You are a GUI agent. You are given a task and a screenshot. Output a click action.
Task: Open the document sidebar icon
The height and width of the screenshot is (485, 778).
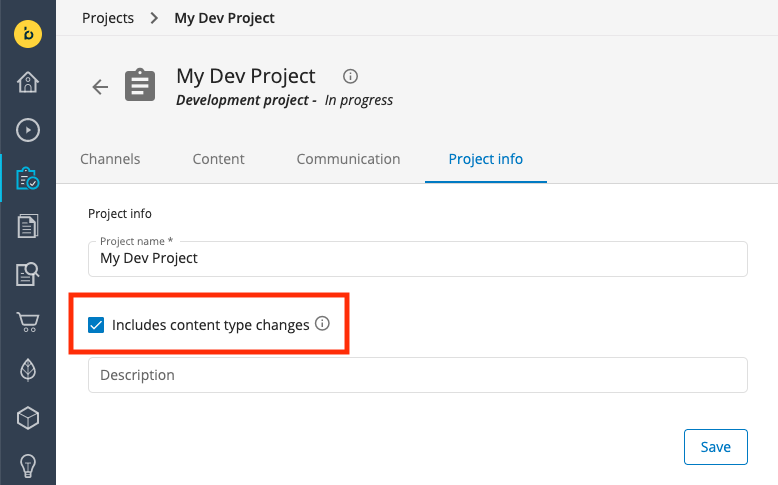28,226
